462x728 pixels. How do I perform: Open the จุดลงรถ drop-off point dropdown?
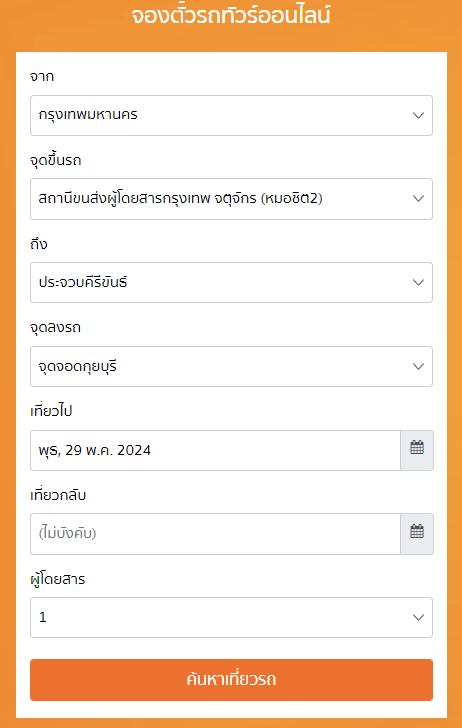[231, 366]
